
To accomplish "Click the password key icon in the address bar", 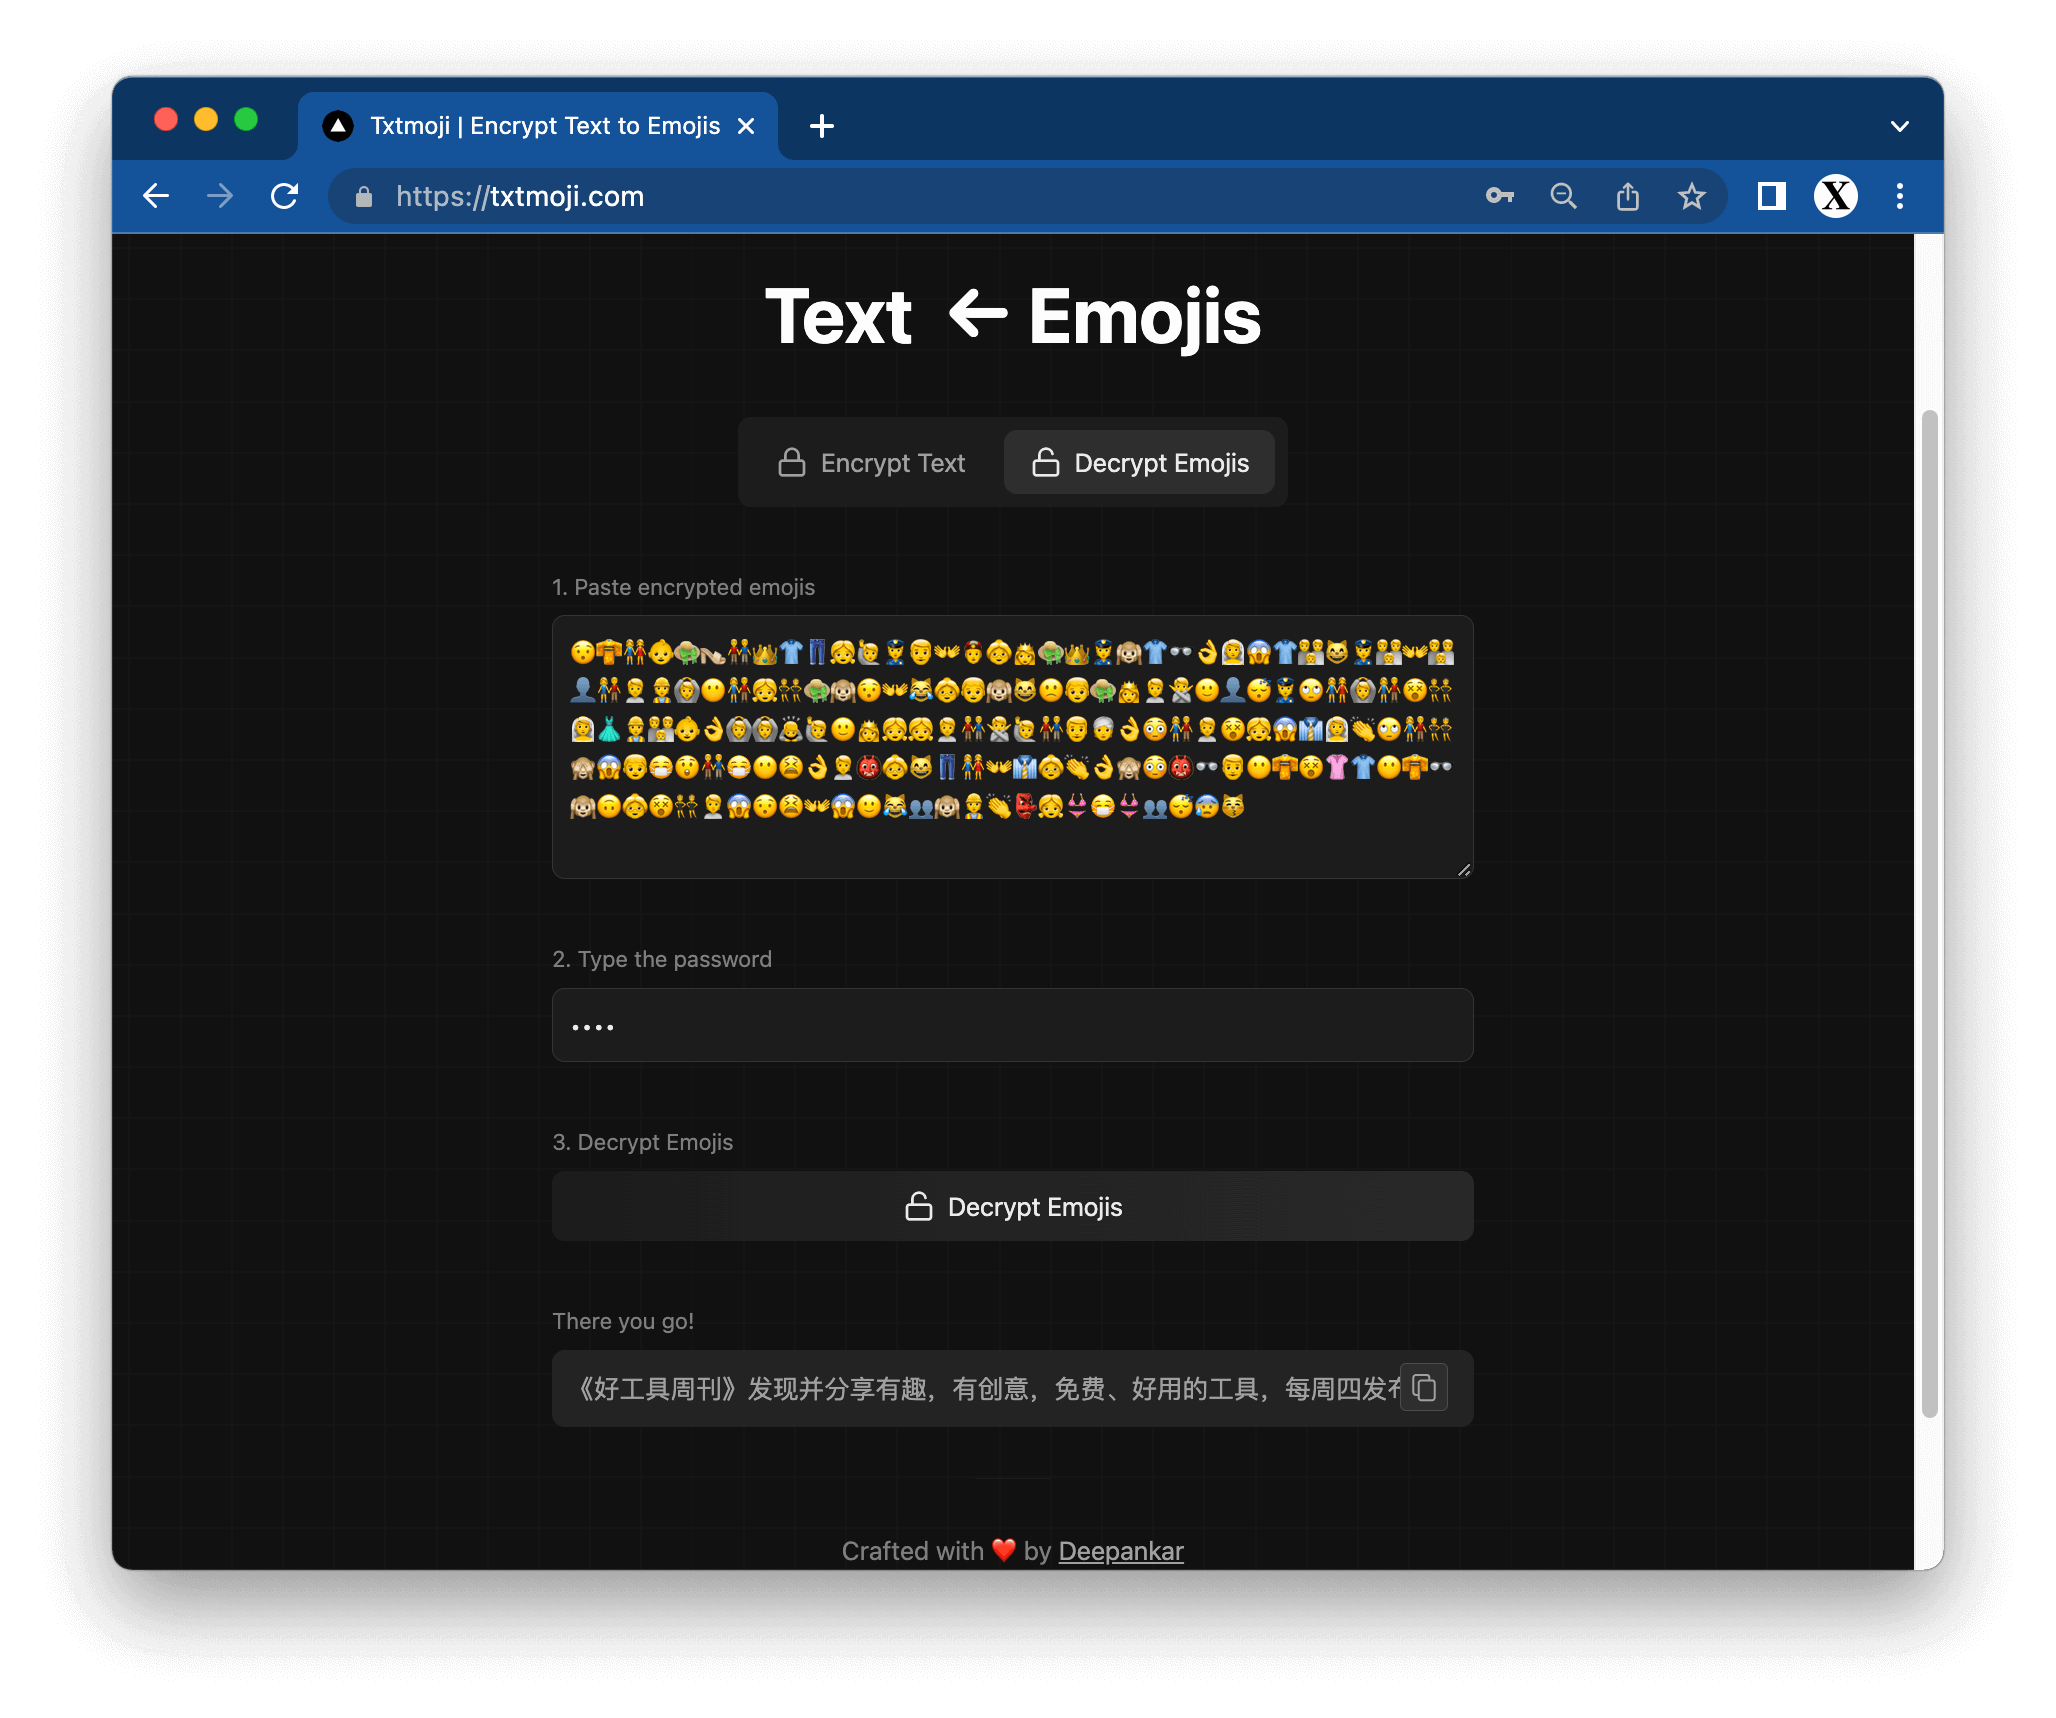I will tap(1499, 196).
